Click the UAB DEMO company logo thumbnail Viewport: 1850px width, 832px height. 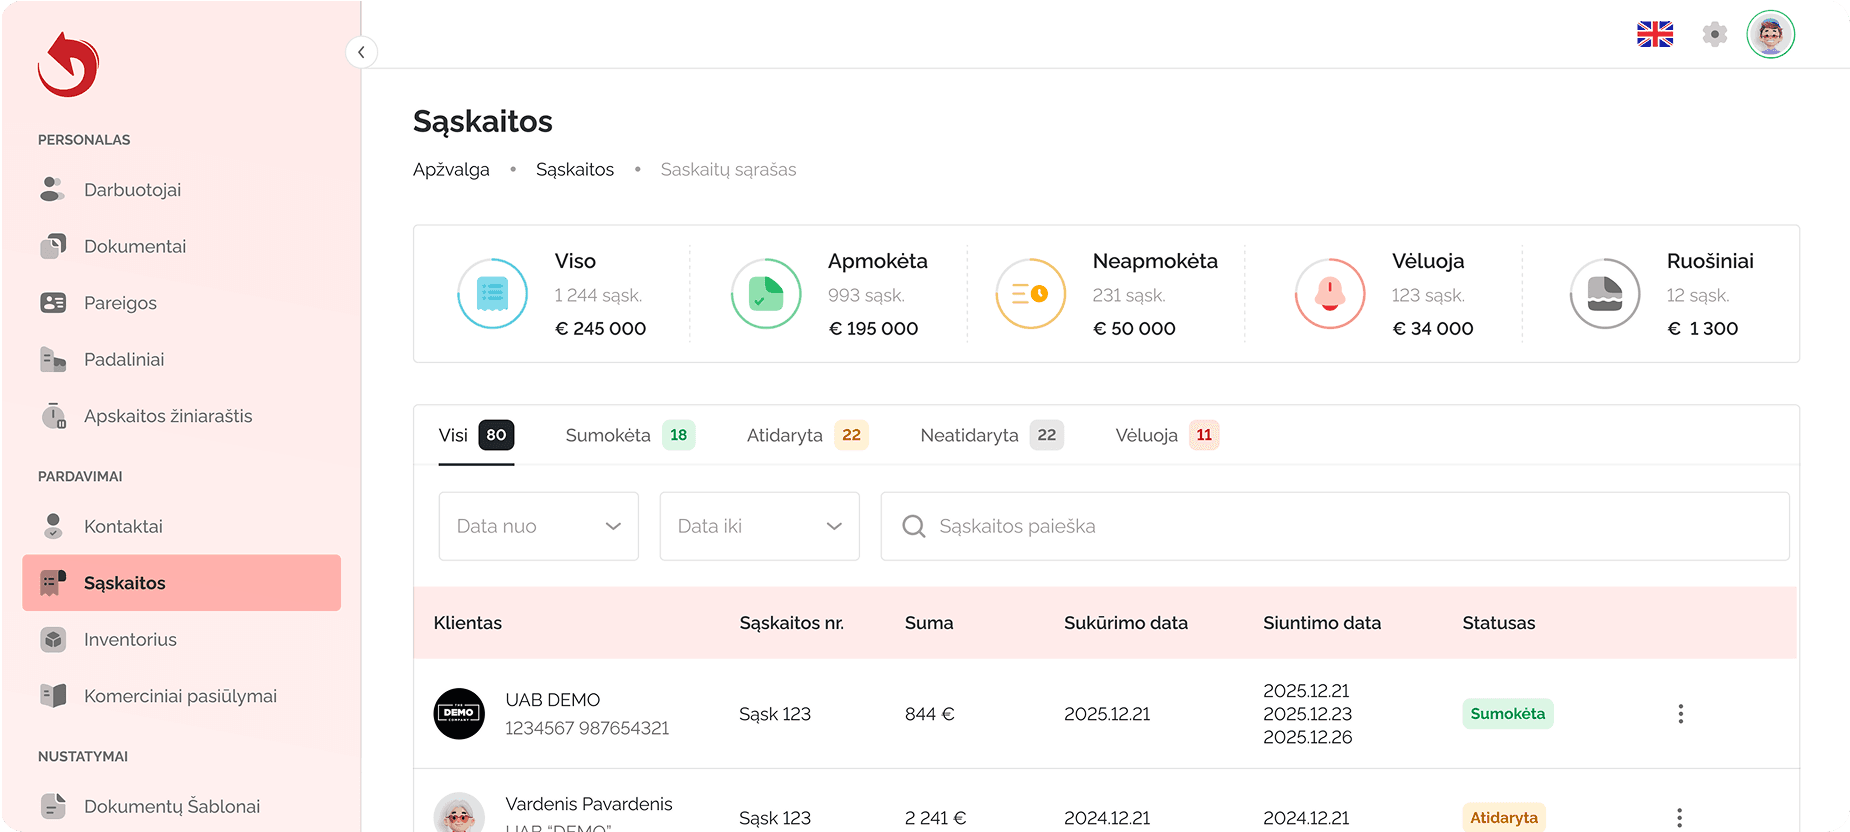click(459, 714)
